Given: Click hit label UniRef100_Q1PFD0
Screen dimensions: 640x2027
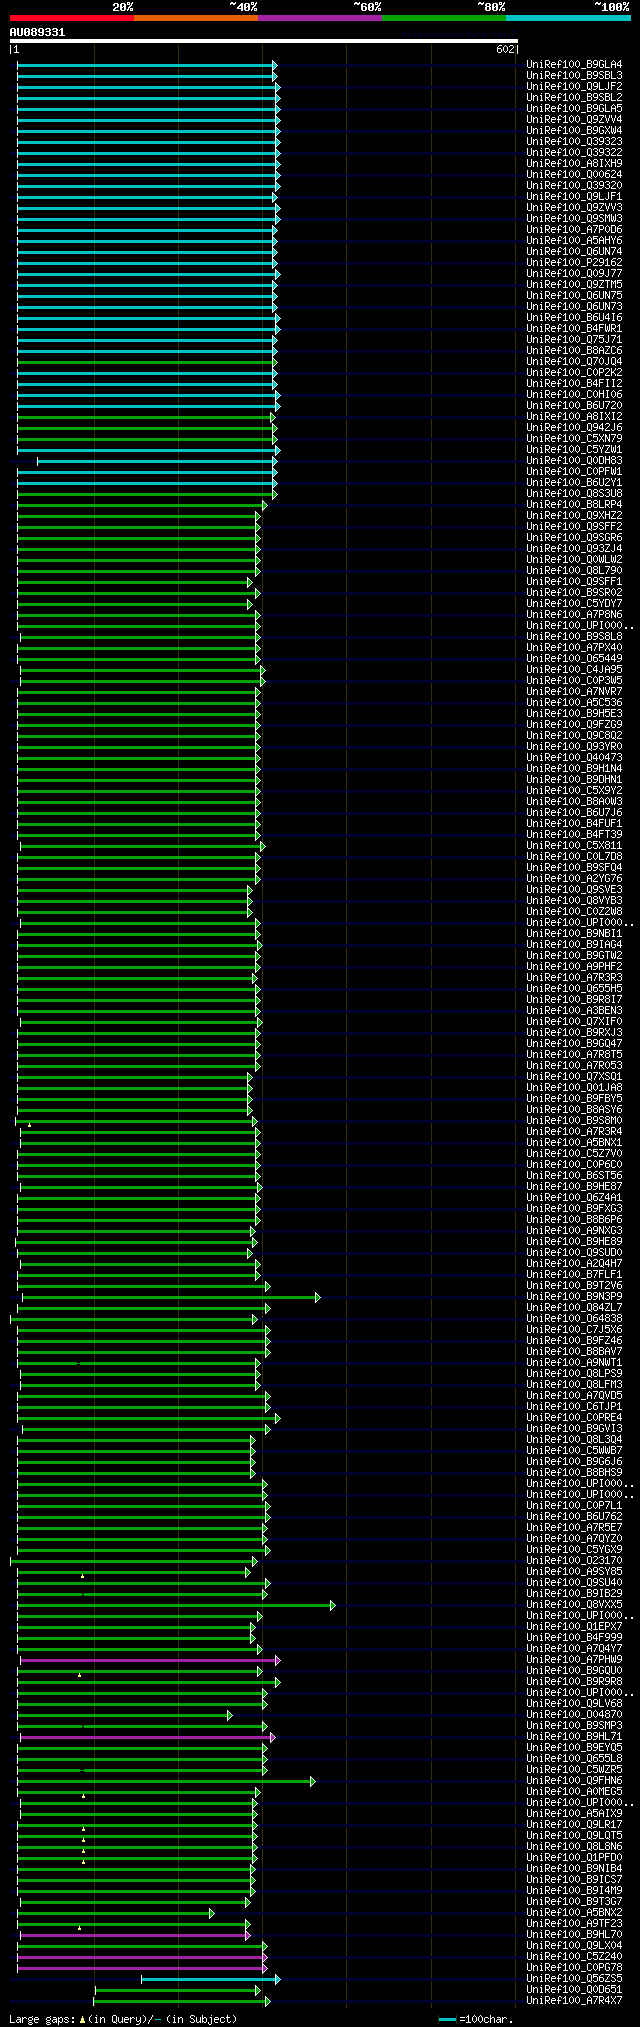Looking at the screenshot, I should point(574,1858).
